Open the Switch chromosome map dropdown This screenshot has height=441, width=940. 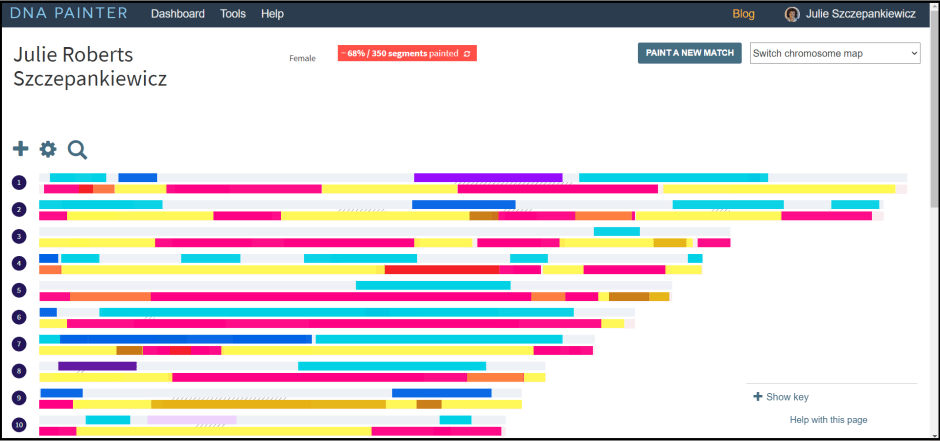pos(835,53)
